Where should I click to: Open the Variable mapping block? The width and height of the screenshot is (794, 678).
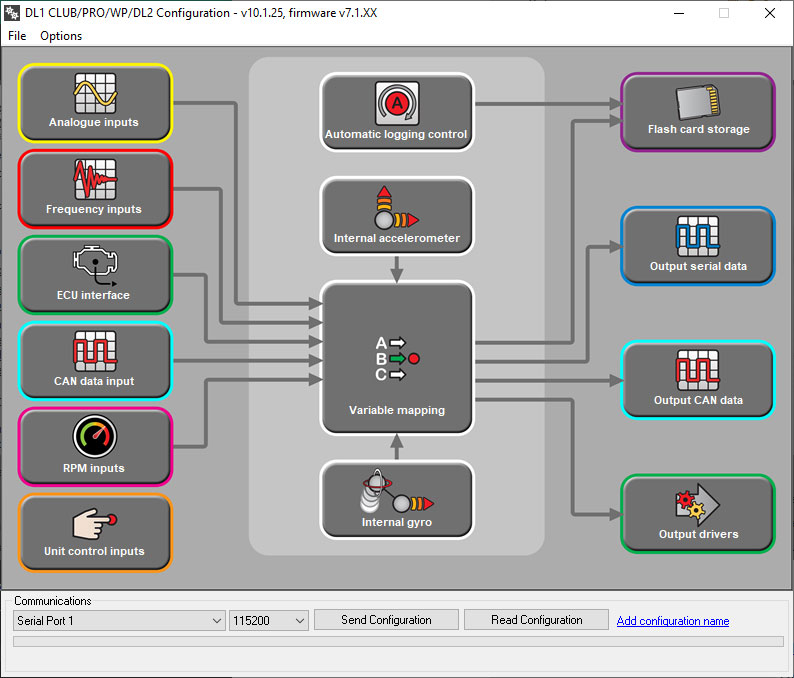click(x=396, y=358)
